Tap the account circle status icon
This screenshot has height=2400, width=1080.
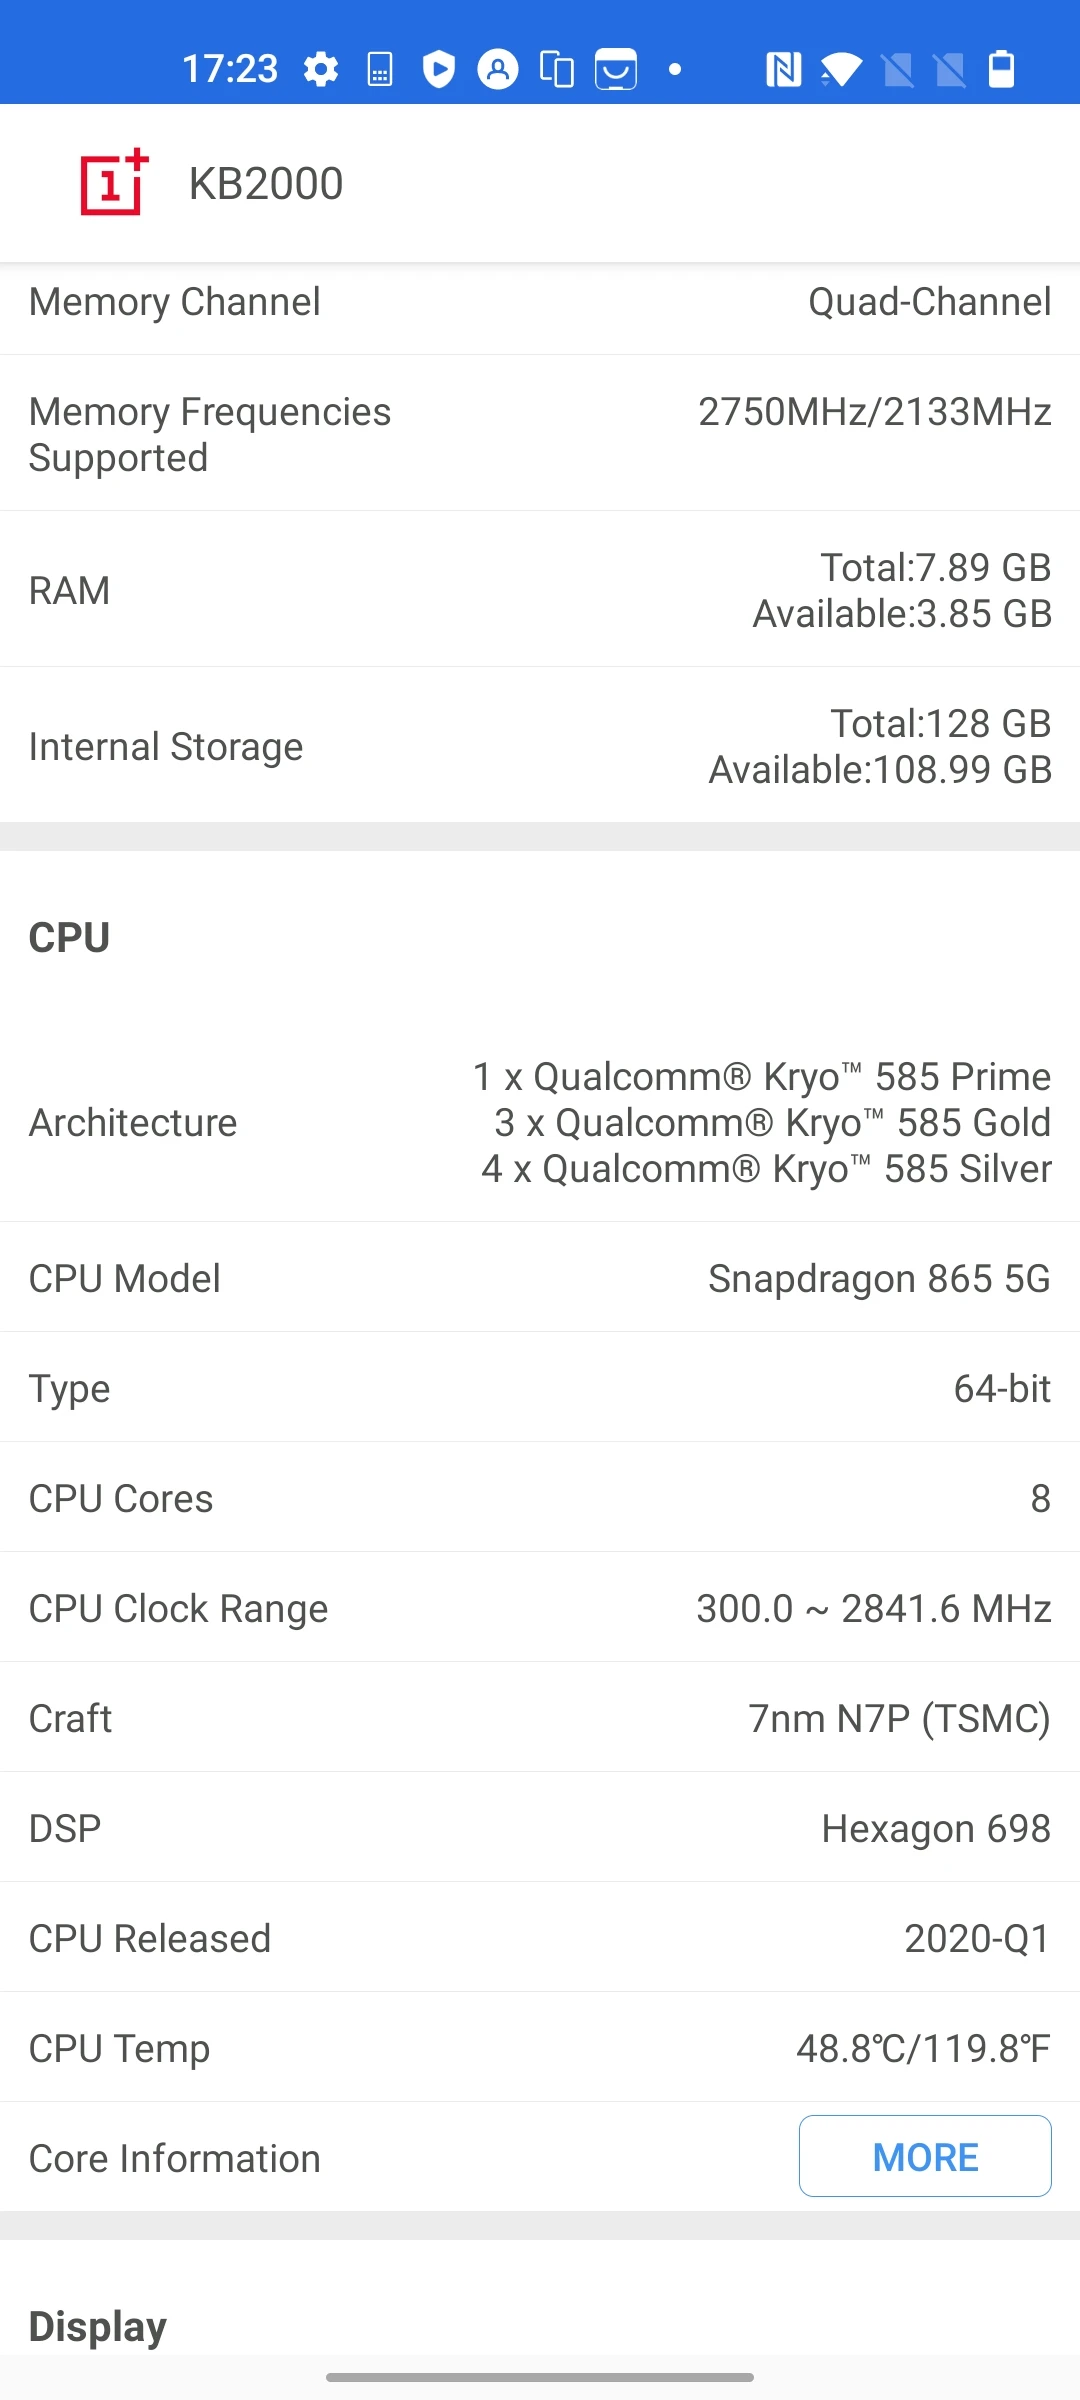[497, 70]
